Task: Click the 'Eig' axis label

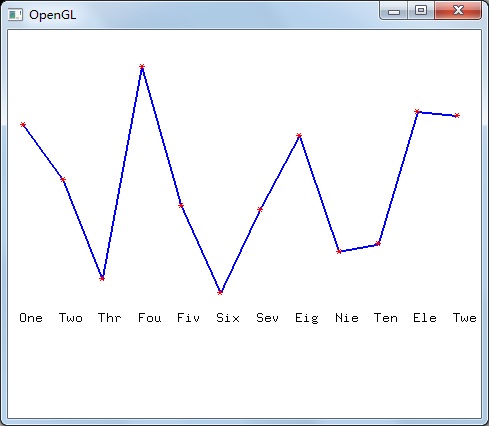Action: (307, 318)
